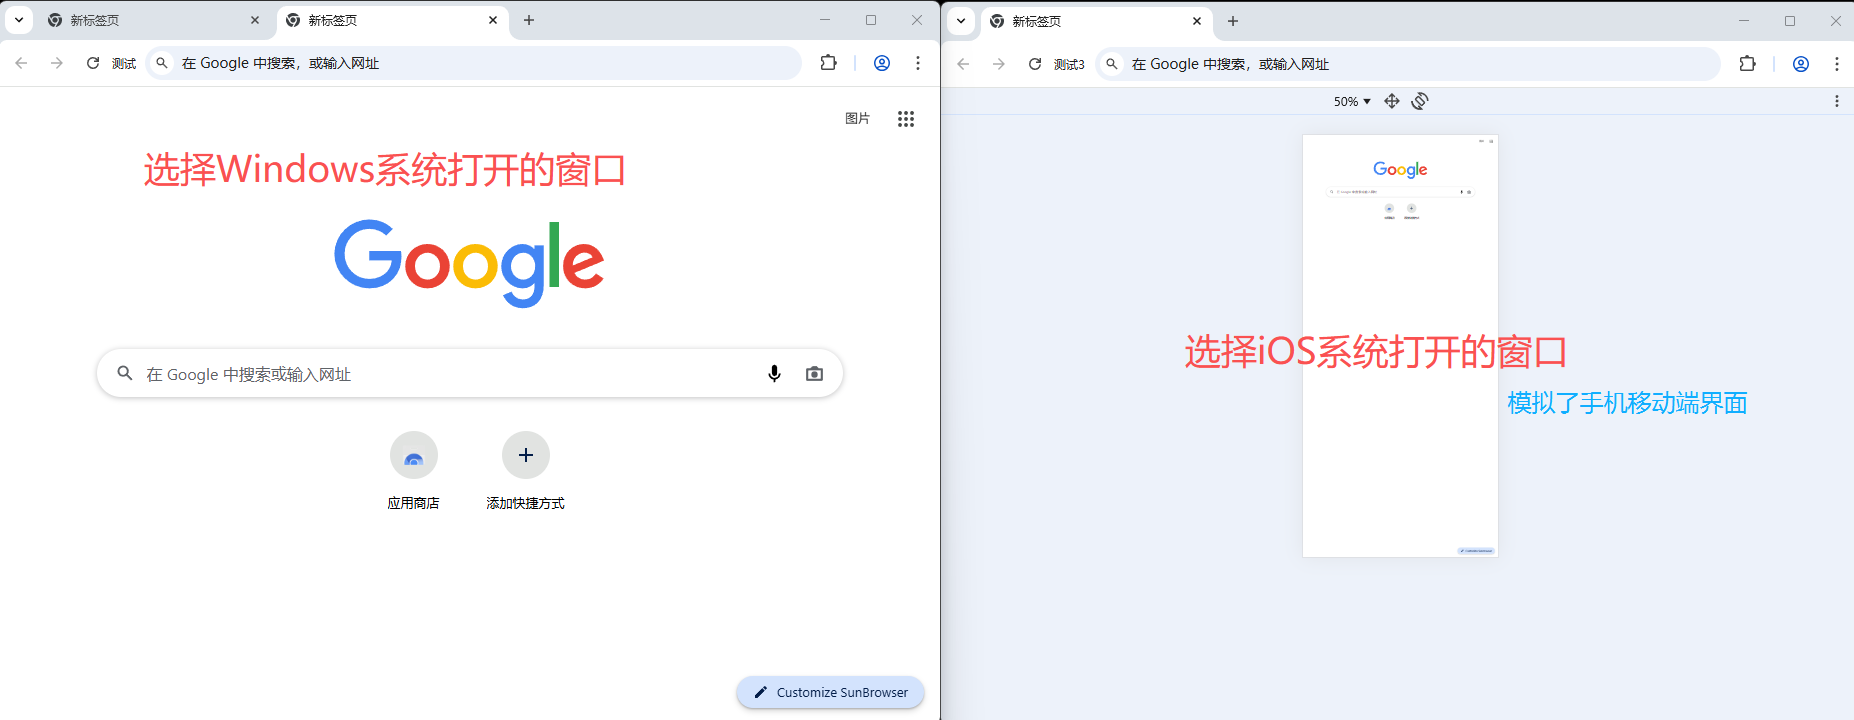The width and height of the screenshot is (1854, 720).
Task: Start voice search with microphone icon
Action: [x=774, y=373]
